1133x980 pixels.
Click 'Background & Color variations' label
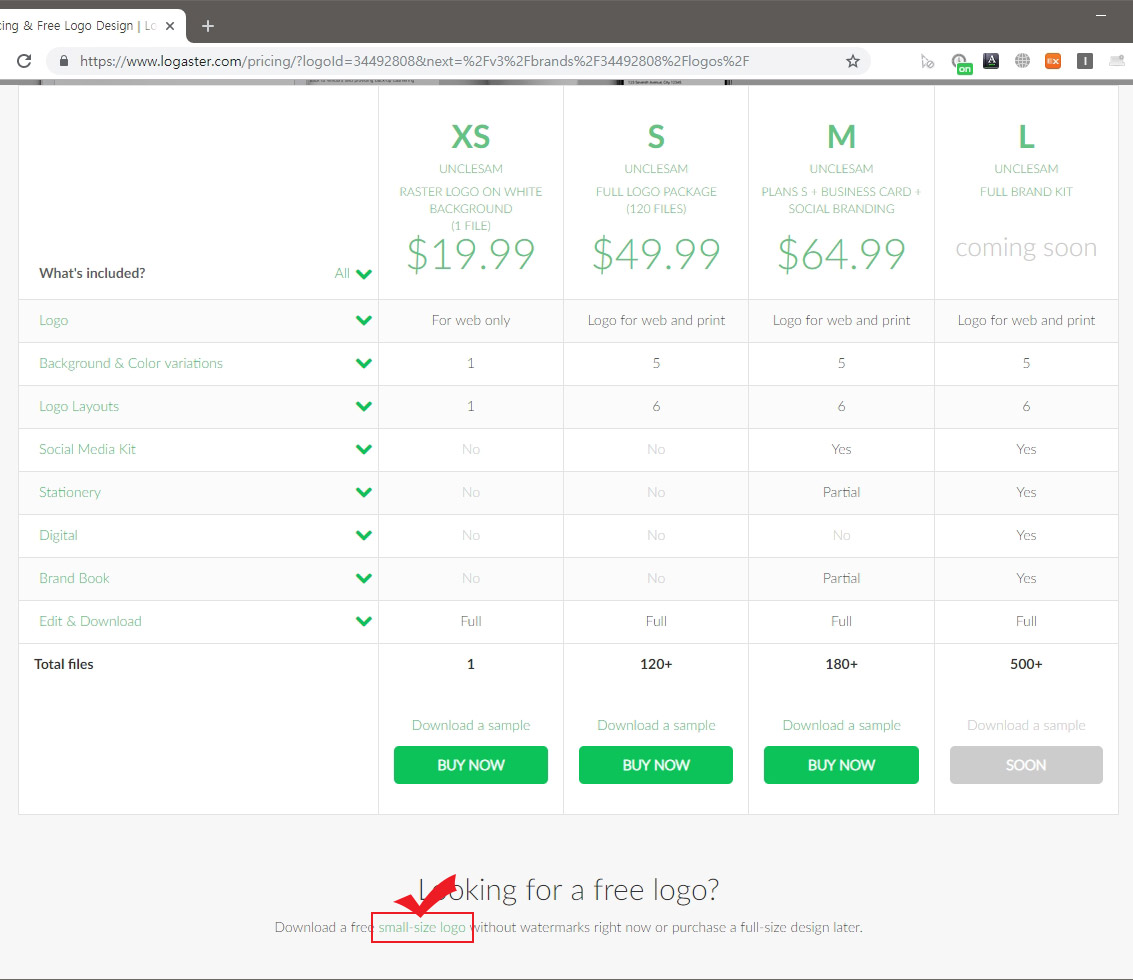tap(131, 363)
